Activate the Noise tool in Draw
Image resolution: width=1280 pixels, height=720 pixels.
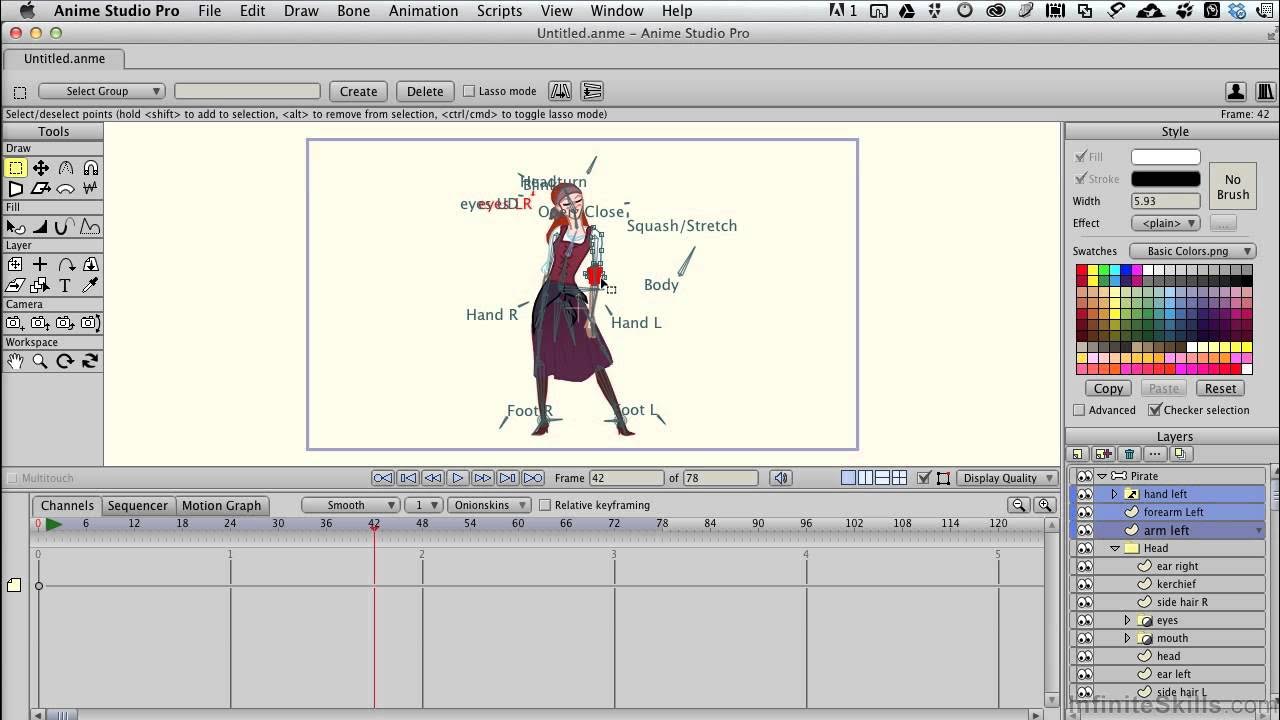pos(91,188)
